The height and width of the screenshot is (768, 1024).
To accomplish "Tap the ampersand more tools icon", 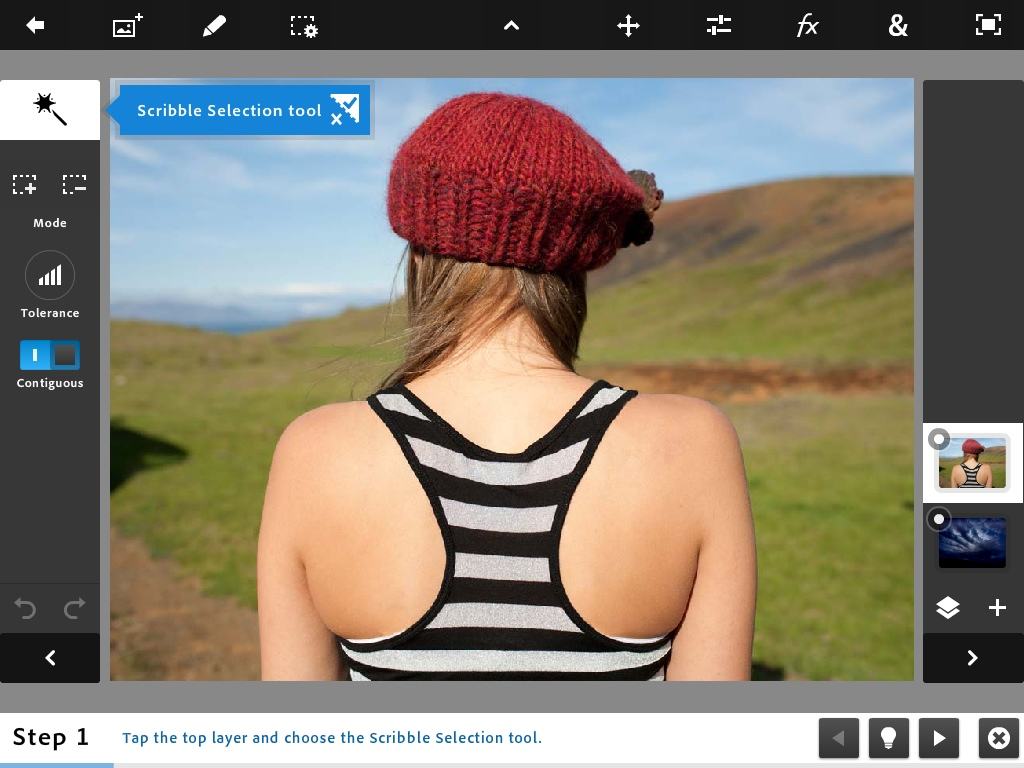I will click(897, 25).
